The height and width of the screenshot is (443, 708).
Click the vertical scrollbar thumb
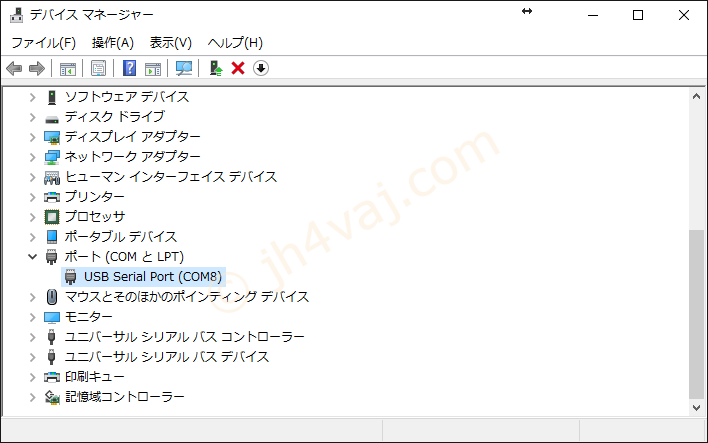696,314
